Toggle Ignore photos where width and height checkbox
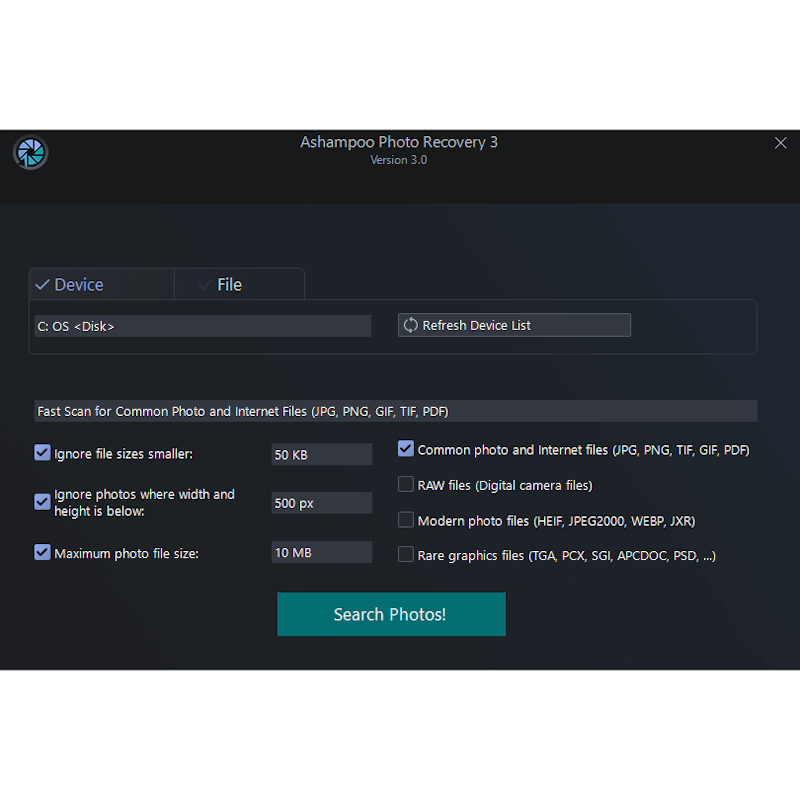The height and width of the screenshot is (800, 800). (x=42, y=502)
